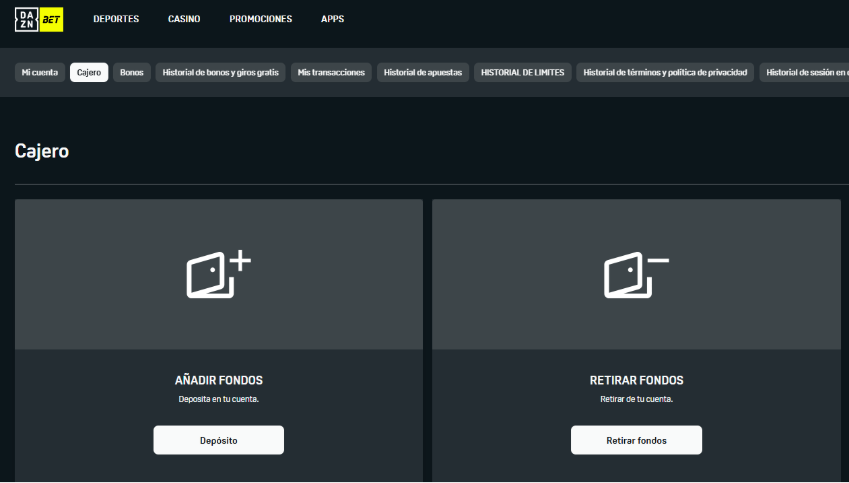Open Historial de bonos y giros gratis

pos(220,73)
